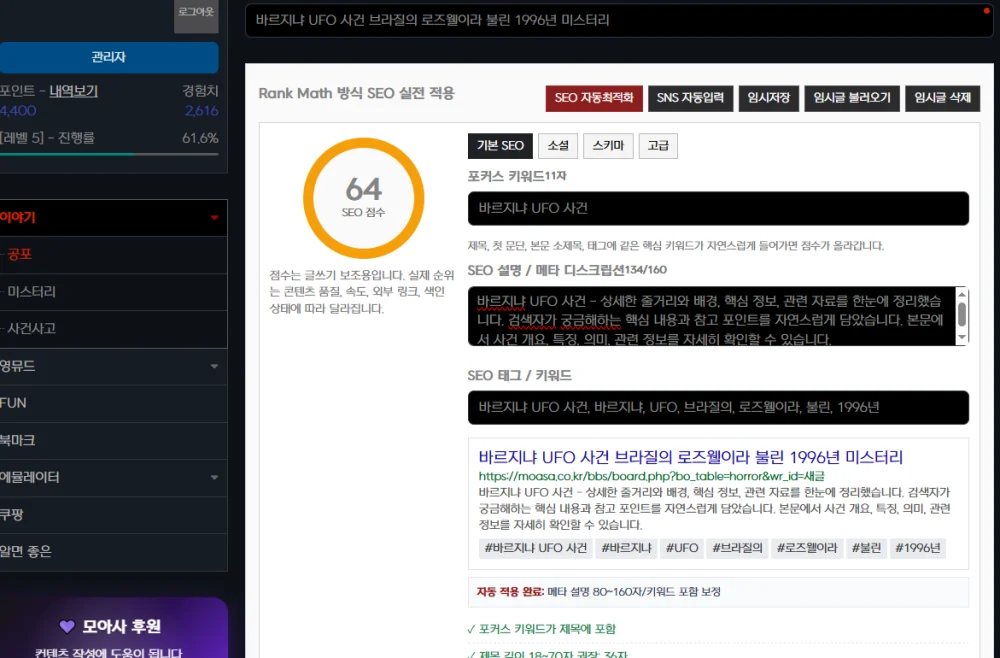Collapse the 이야기 menu using its red arrow
The image size is (1000, 658).
pos(214,218)
